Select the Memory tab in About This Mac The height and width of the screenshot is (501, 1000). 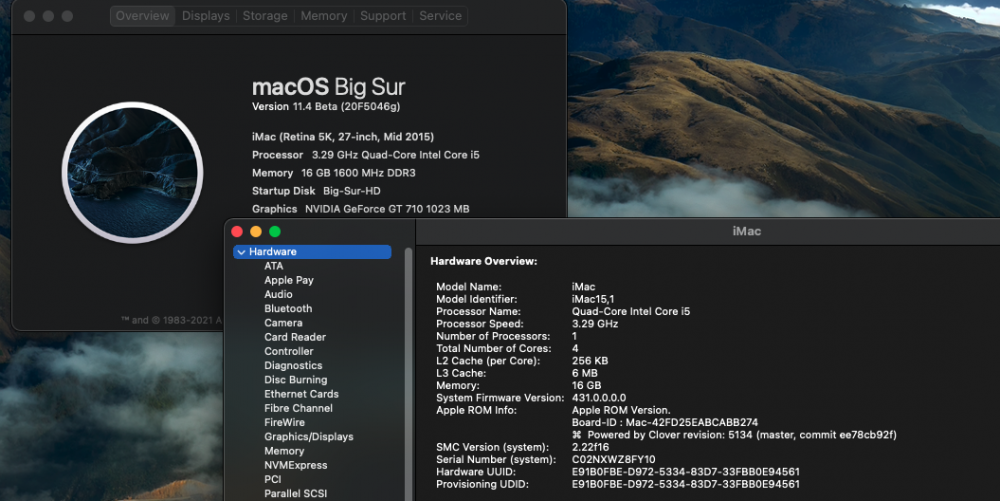(323, 16)
